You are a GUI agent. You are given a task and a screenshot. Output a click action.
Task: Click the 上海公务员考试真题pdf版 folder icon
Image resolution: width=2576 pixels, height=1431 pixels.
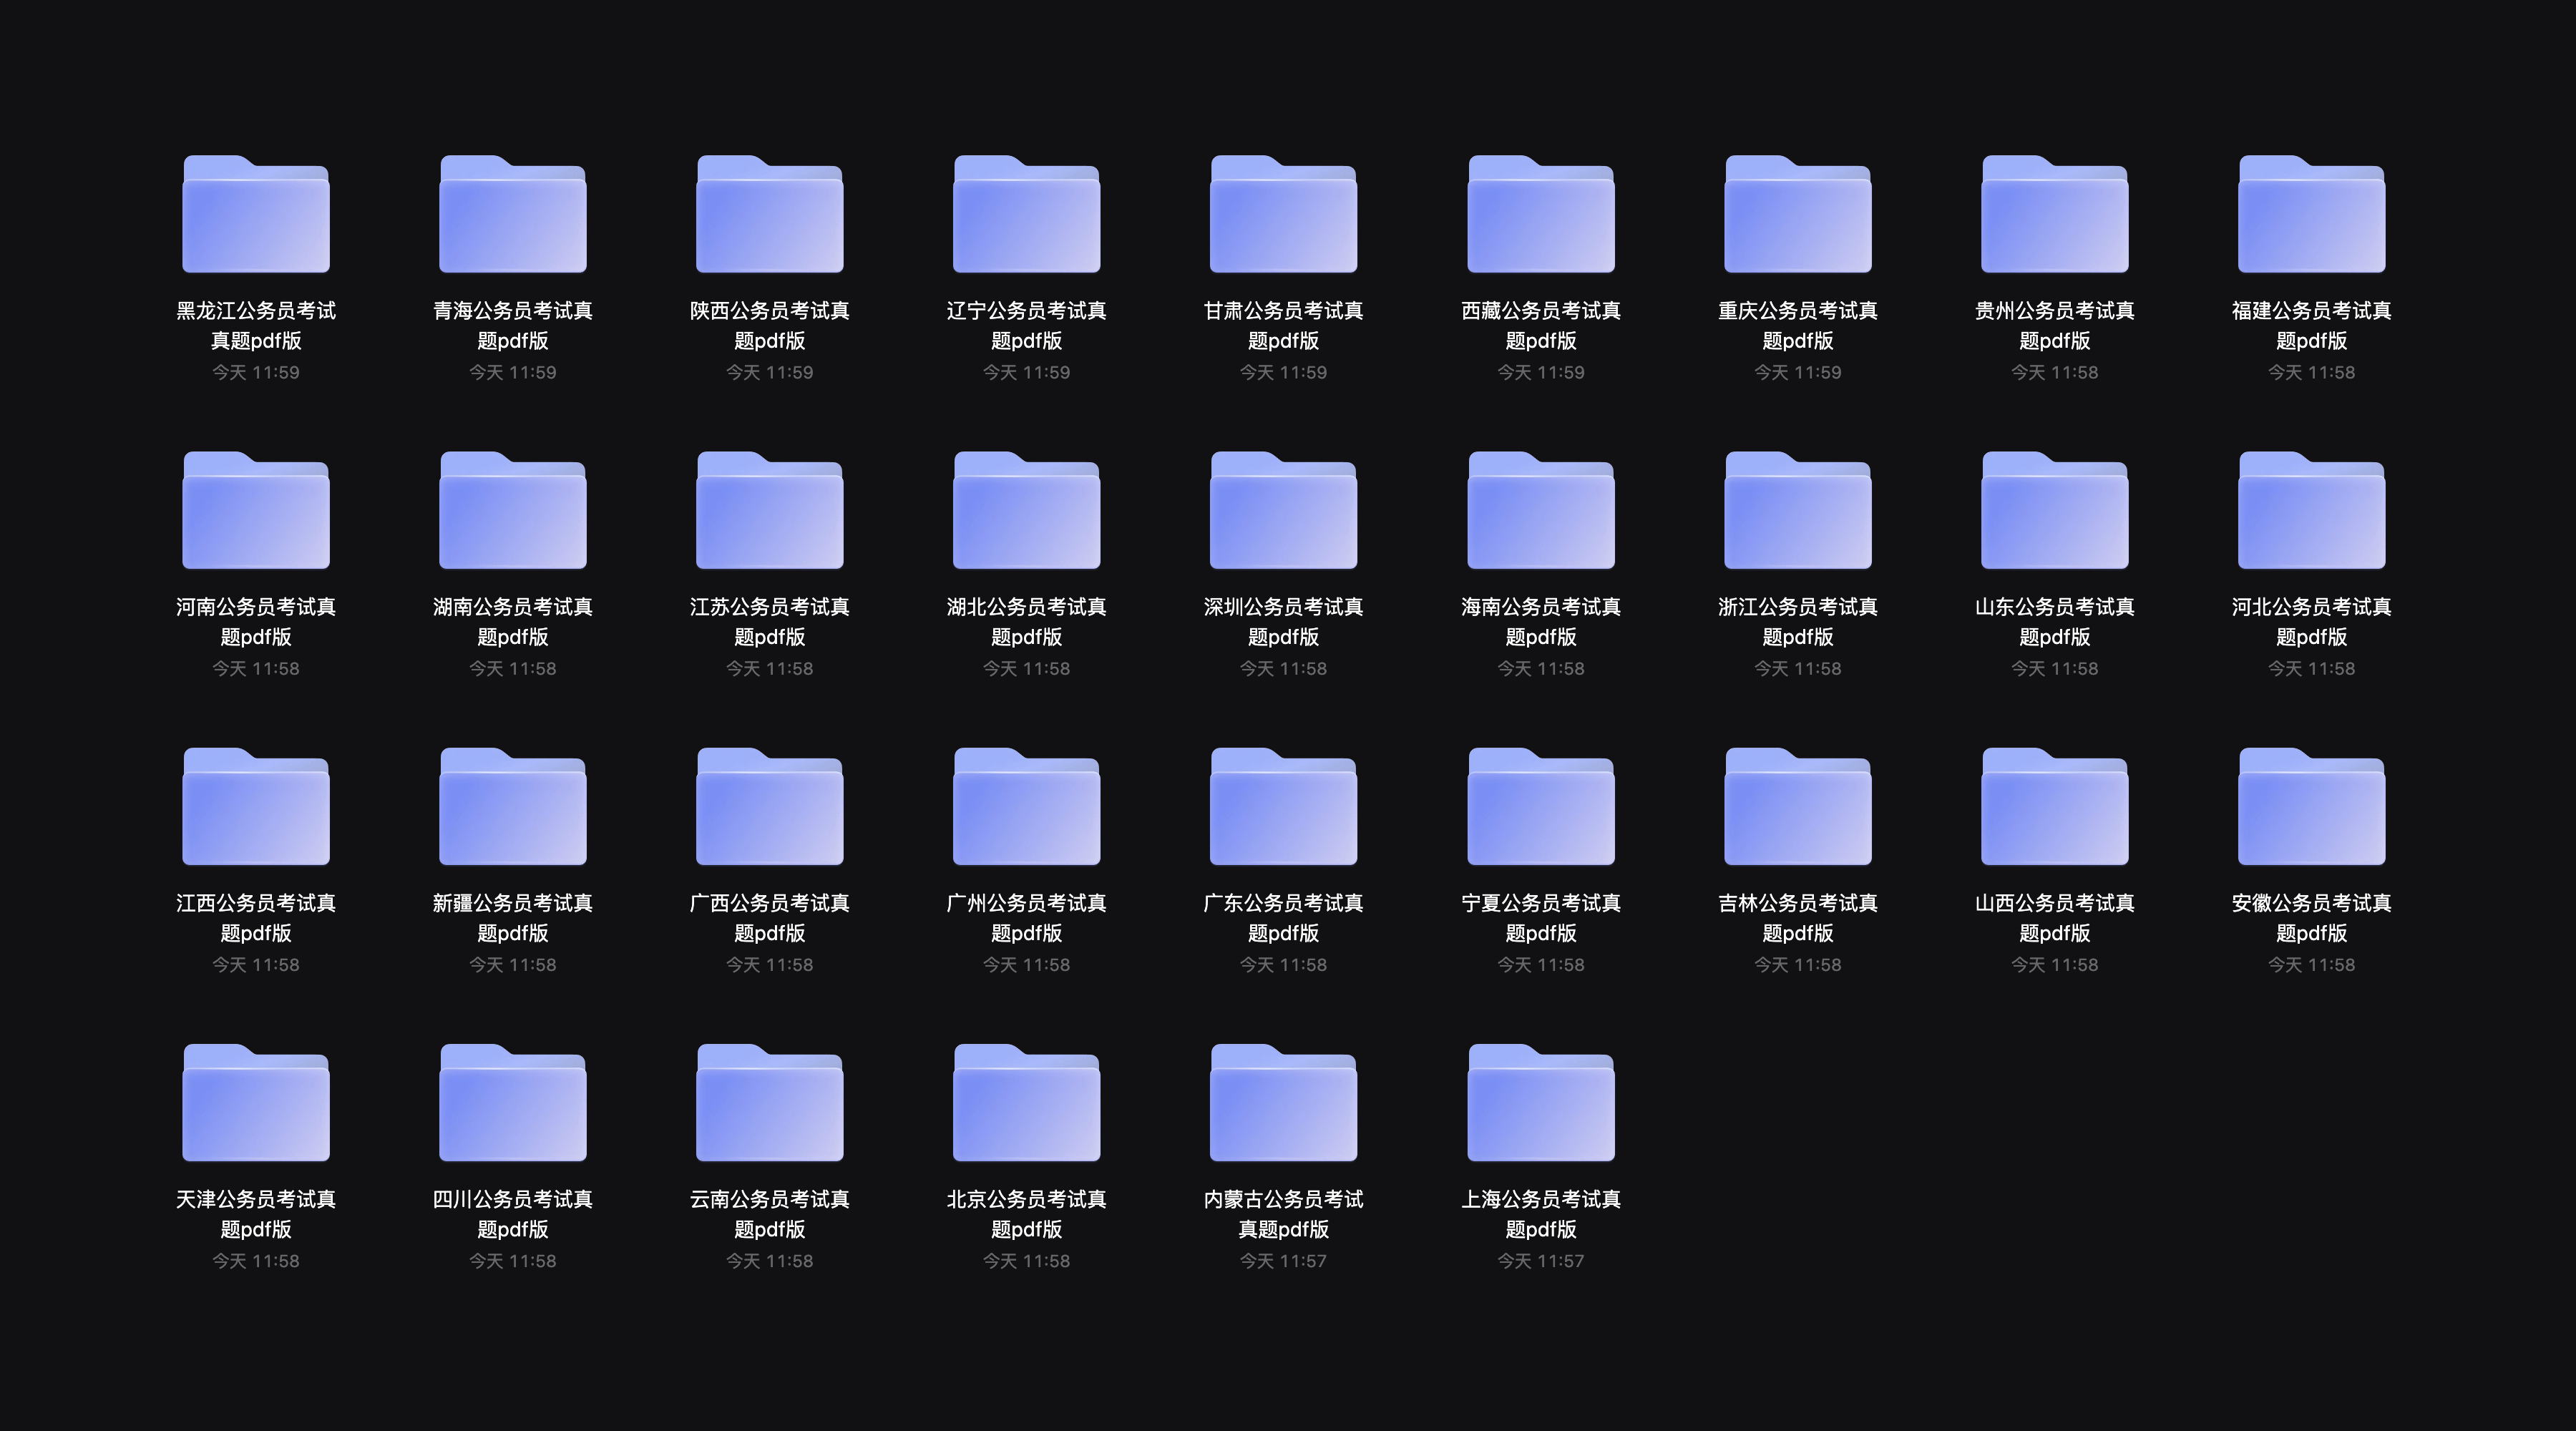coord(1541,1102)
